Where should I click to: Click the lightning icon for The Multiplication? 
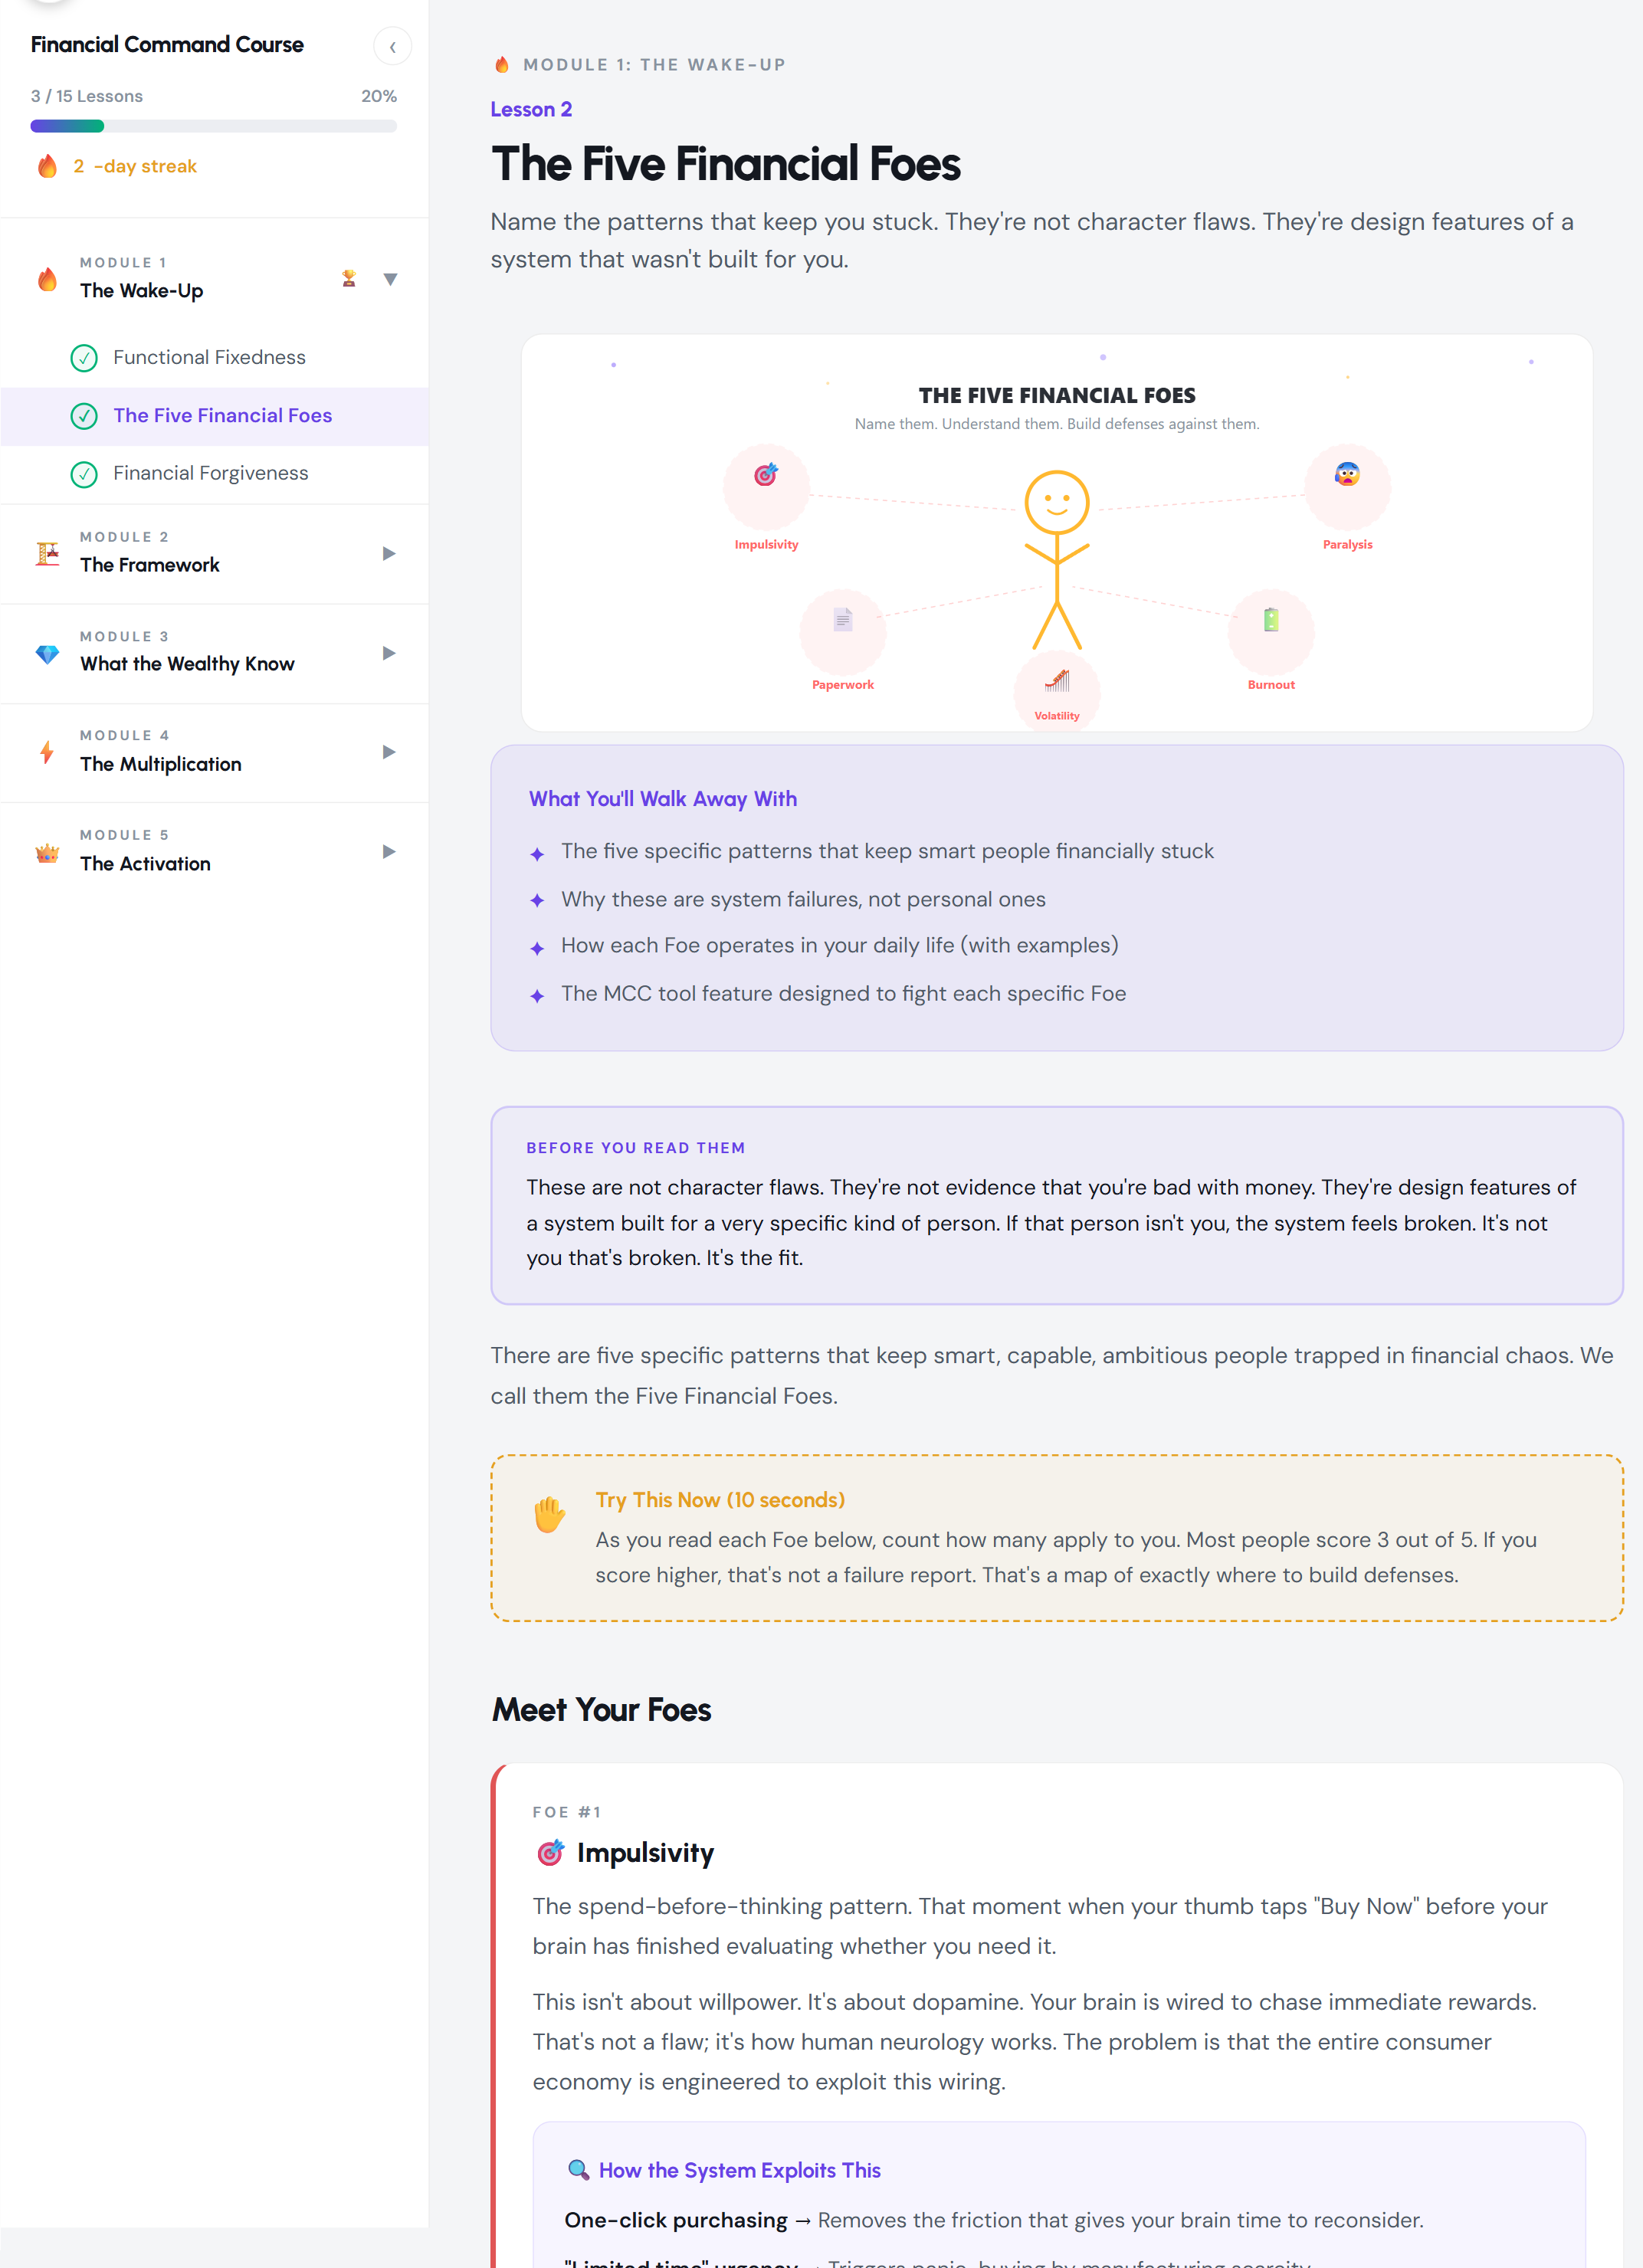click(46, 752)
